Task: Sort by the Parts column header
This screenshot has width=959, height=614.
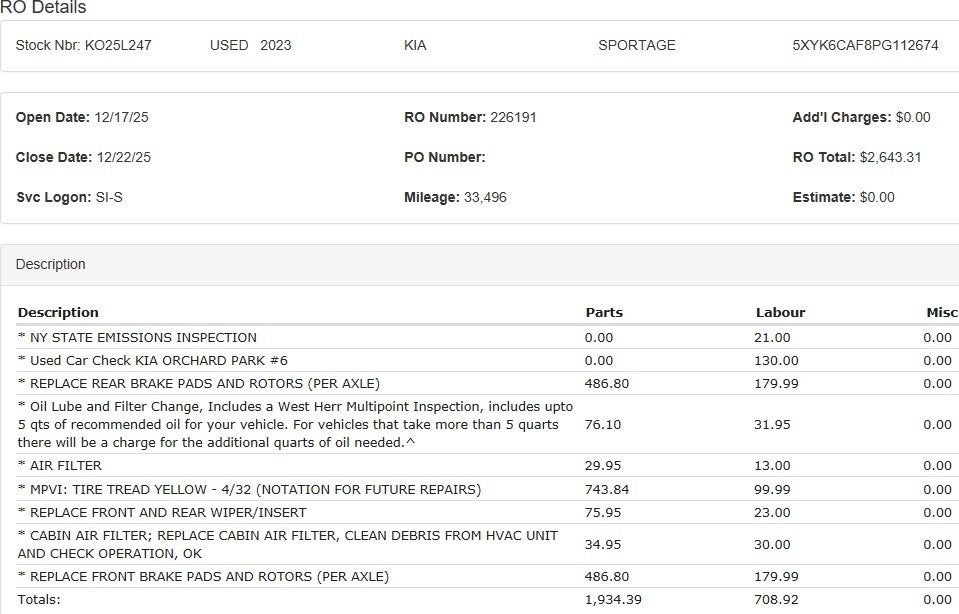Action: (604, 312)
